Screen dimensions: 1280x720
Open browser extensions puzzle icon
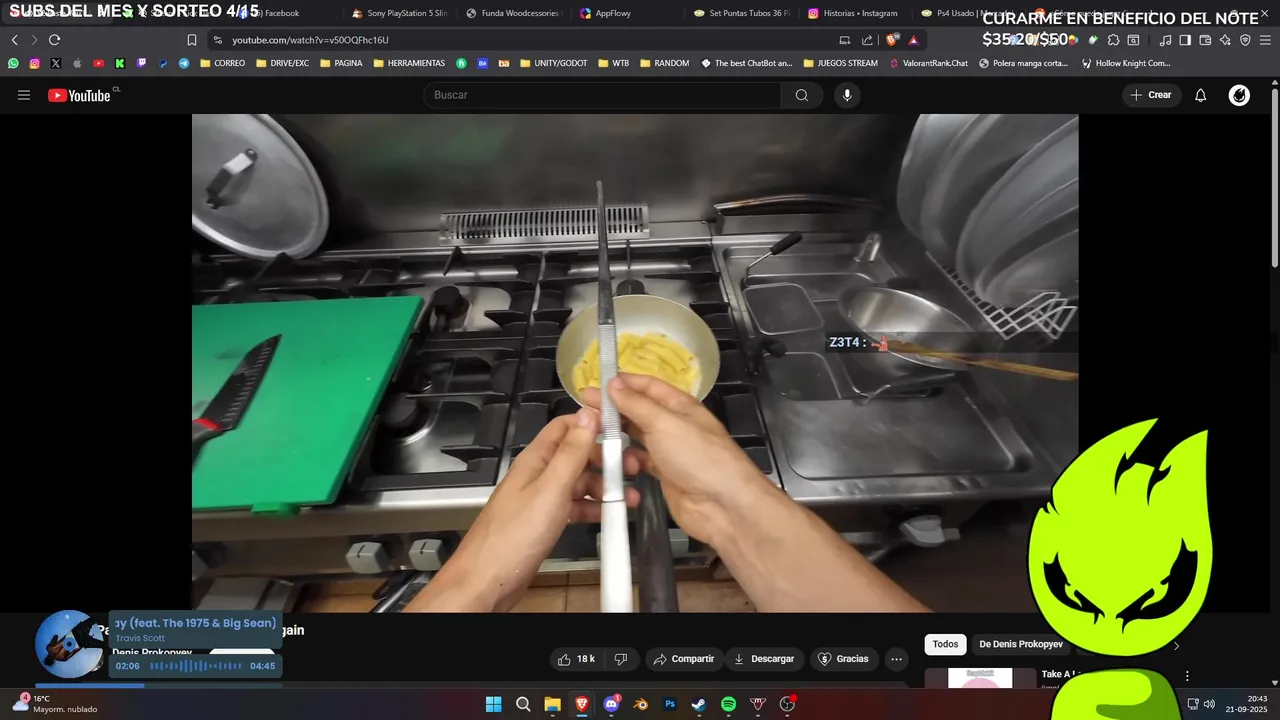[x=1113, y=40]
